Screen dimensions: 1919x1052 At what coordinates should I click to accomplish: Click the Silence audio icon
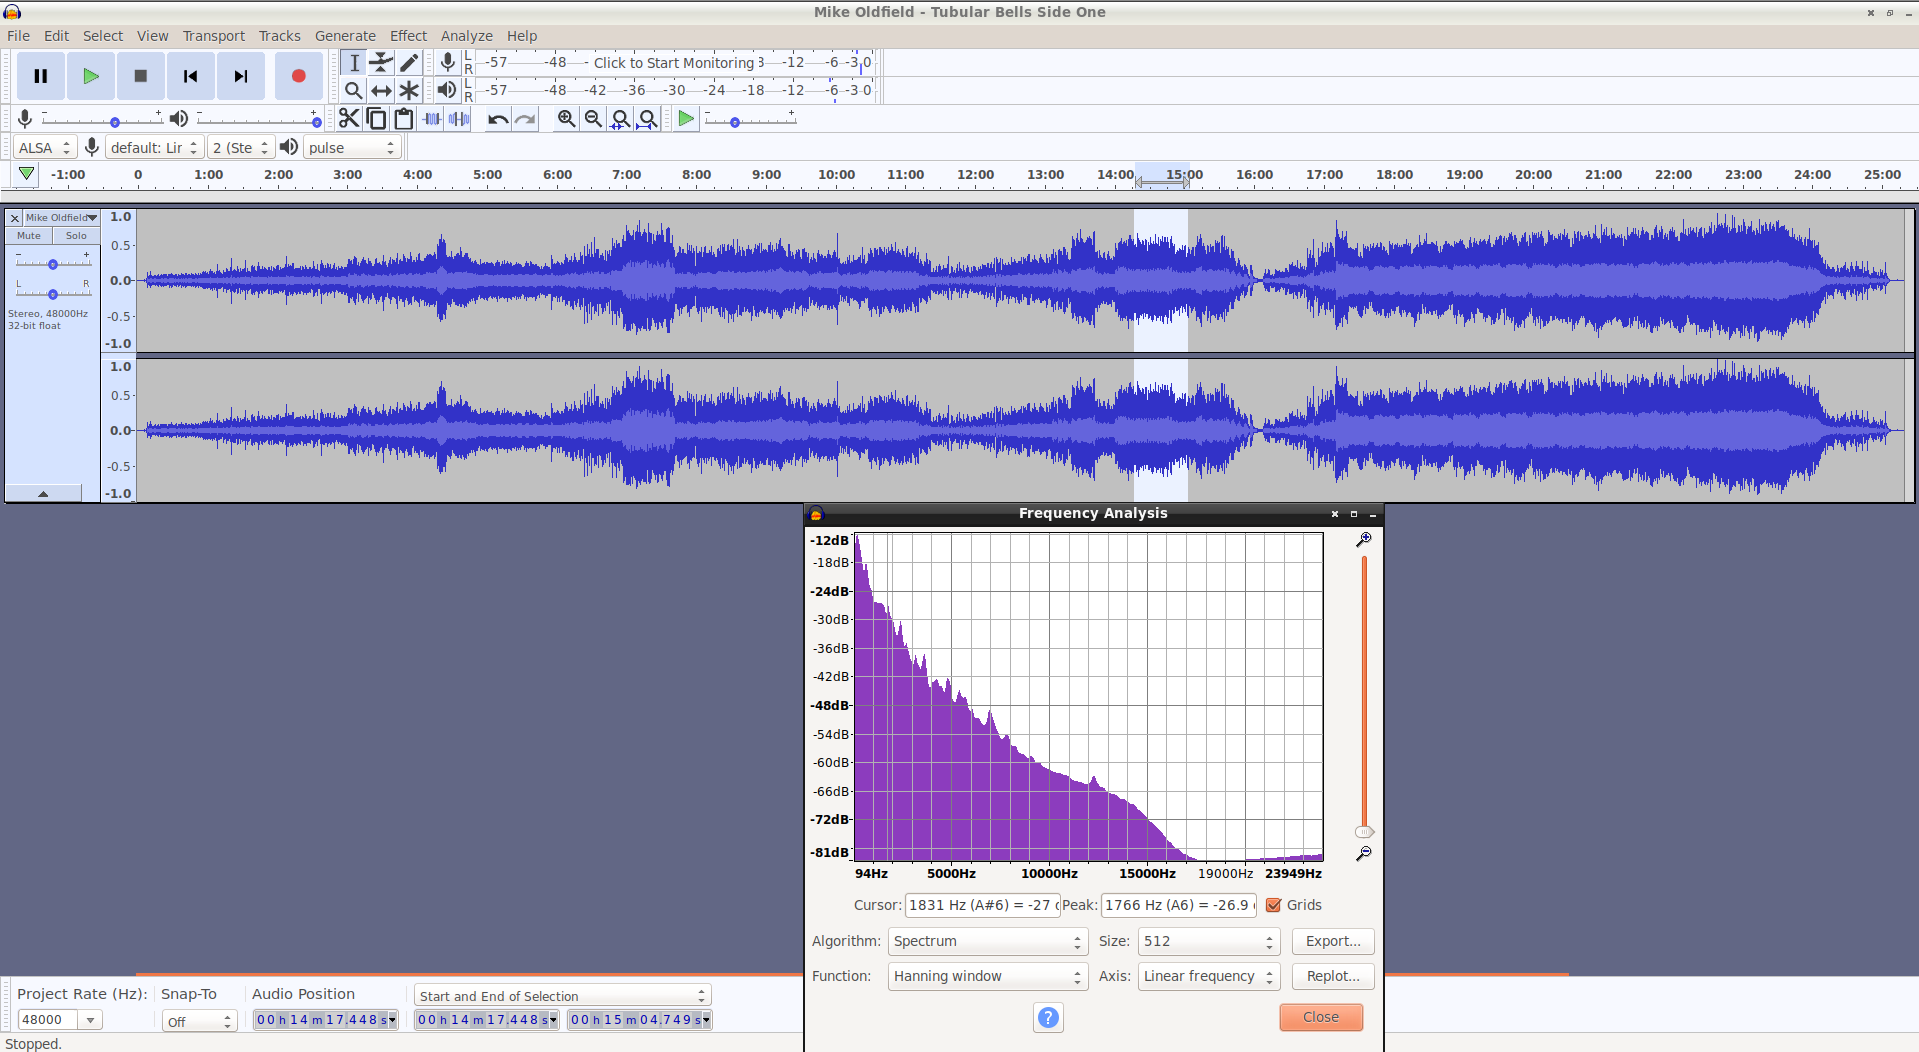click(x=459, y=119)
